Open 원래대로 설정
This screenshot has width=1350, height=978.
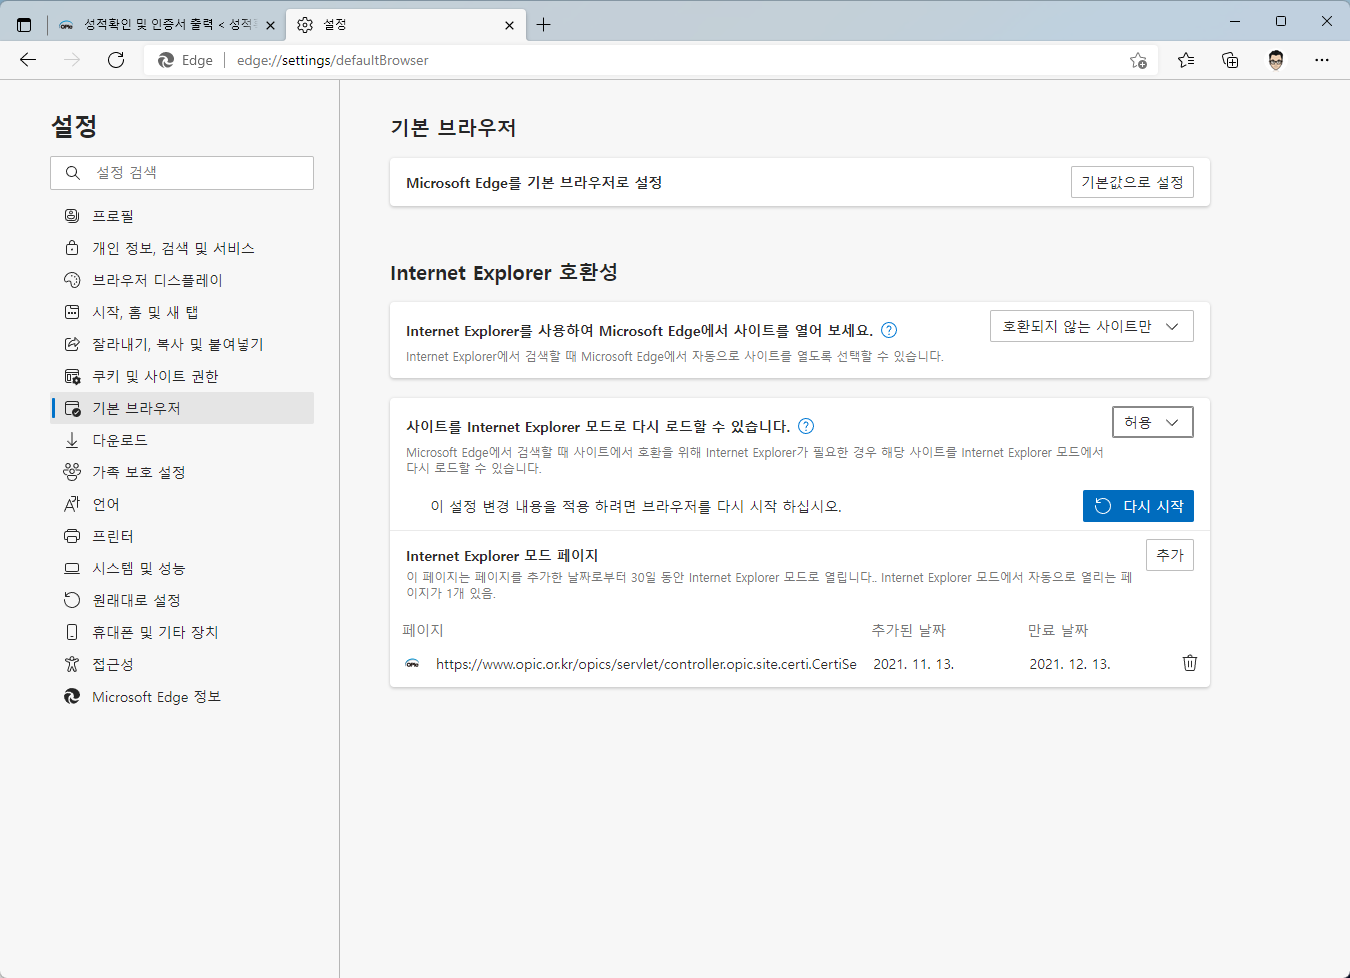(182, 600)
